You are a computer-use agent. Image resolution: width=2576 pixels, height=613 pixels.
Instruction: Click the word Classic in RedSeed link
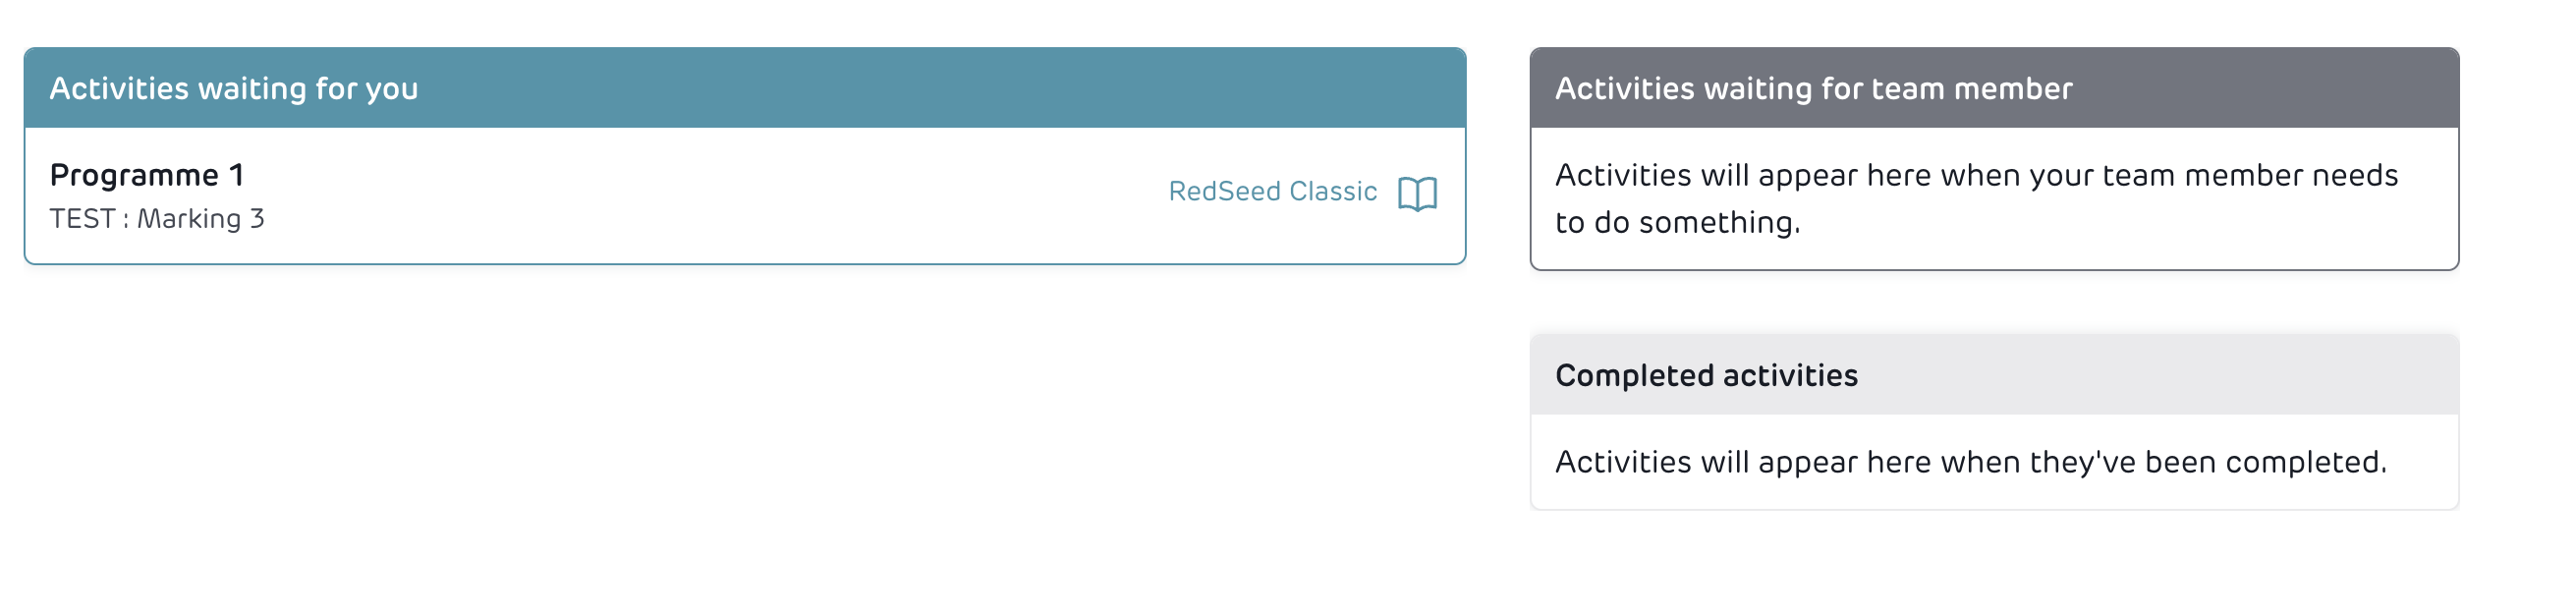click(1332, 191)
